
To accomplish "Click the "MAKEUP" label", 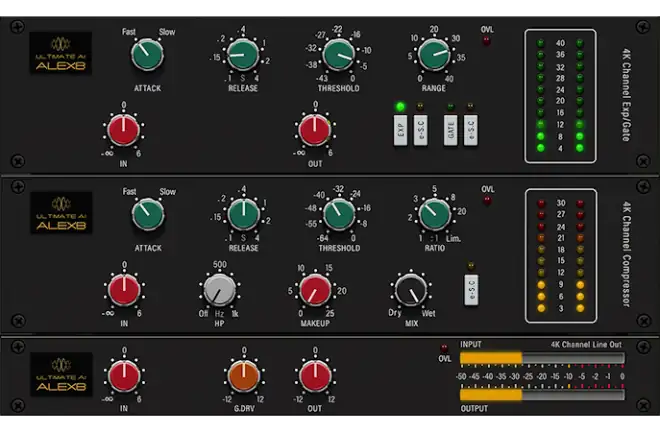I will pos(315,324).
